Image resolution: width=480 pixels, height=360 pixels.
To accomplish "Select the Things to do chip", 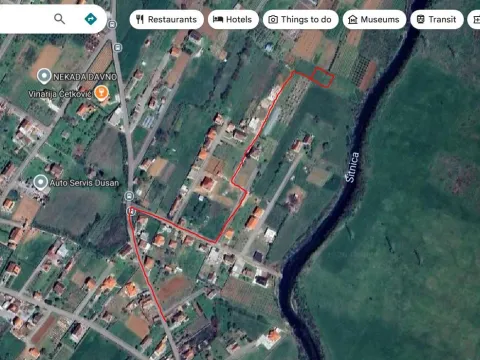I will 301,20.
